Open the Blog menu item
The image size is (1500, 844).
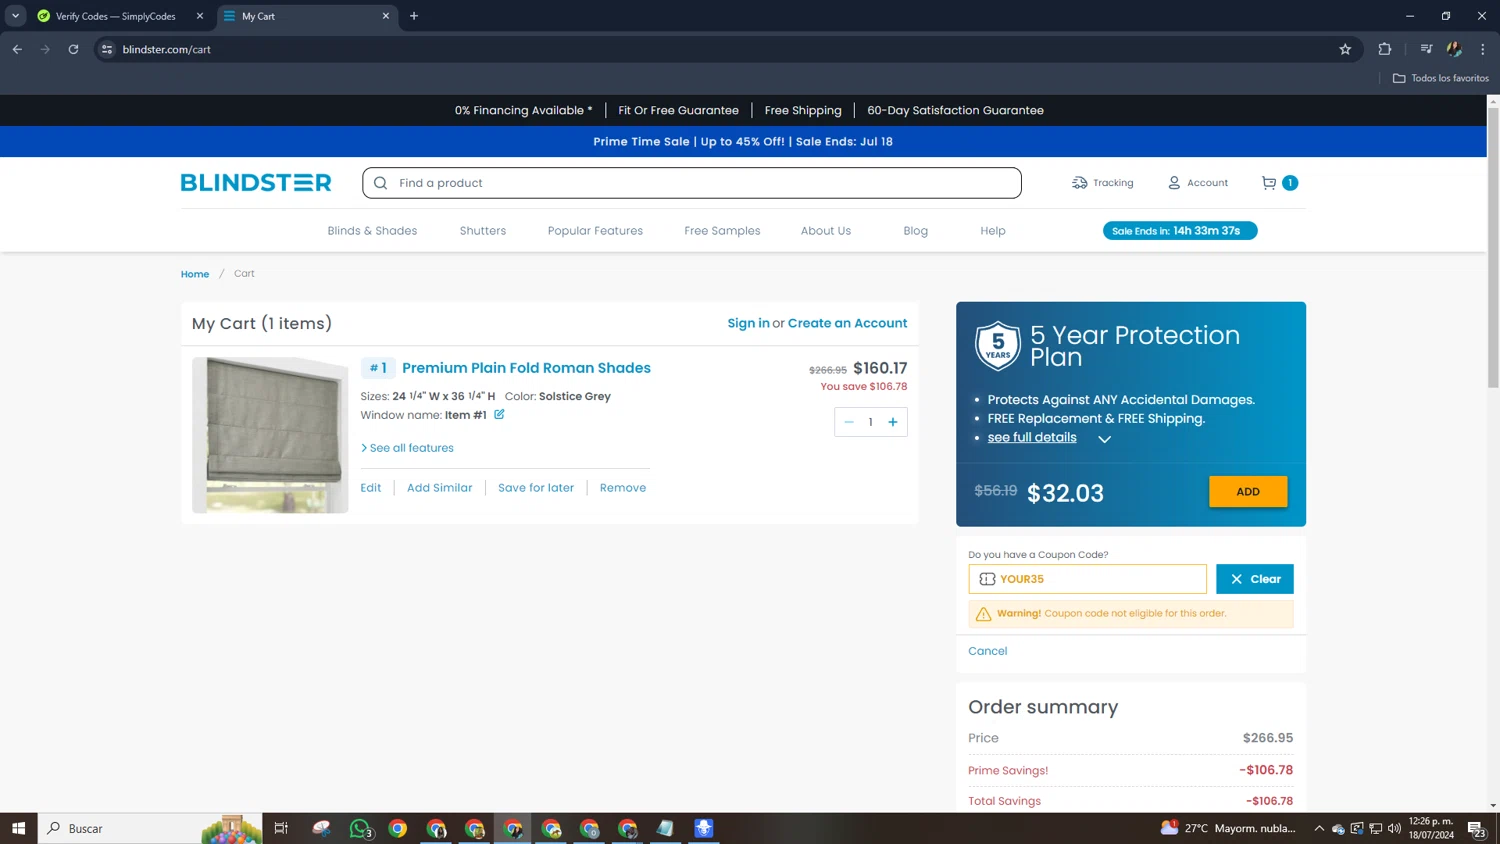coord(916,231)
